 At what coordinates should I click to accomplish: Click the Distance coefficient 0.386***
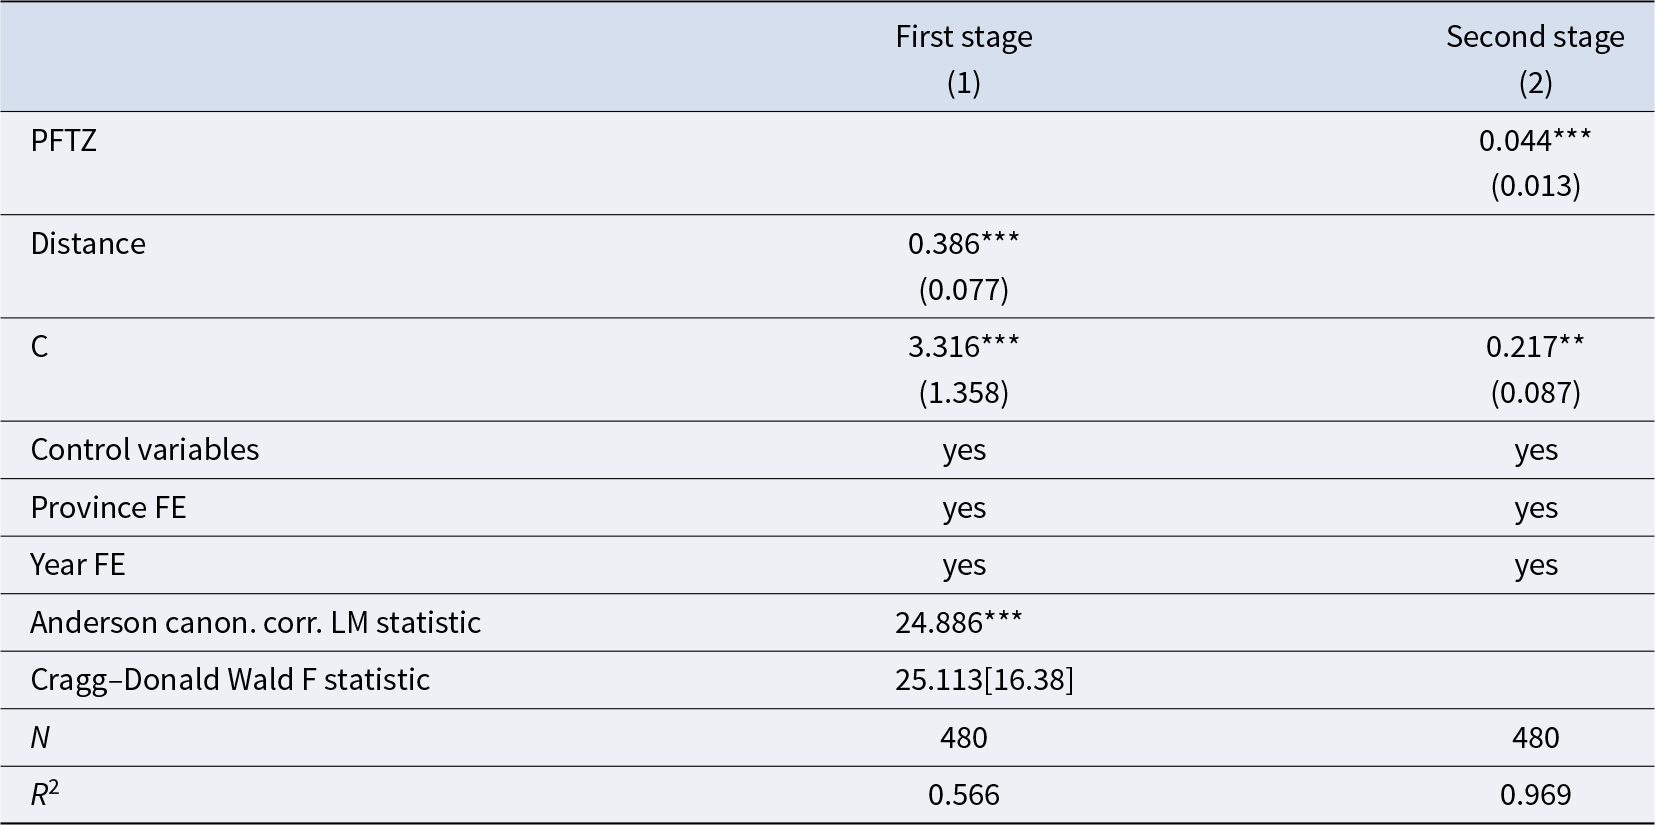click(x=963, y=244)
